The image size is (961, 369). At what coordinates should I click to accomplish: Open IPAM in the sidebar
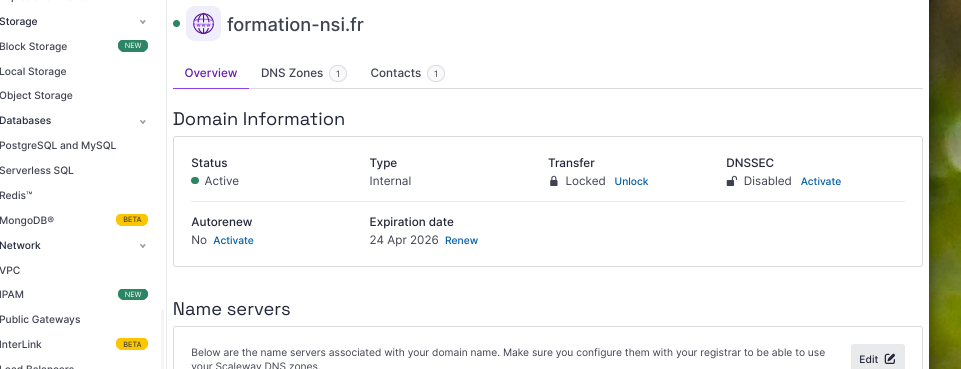coord(12,295)
